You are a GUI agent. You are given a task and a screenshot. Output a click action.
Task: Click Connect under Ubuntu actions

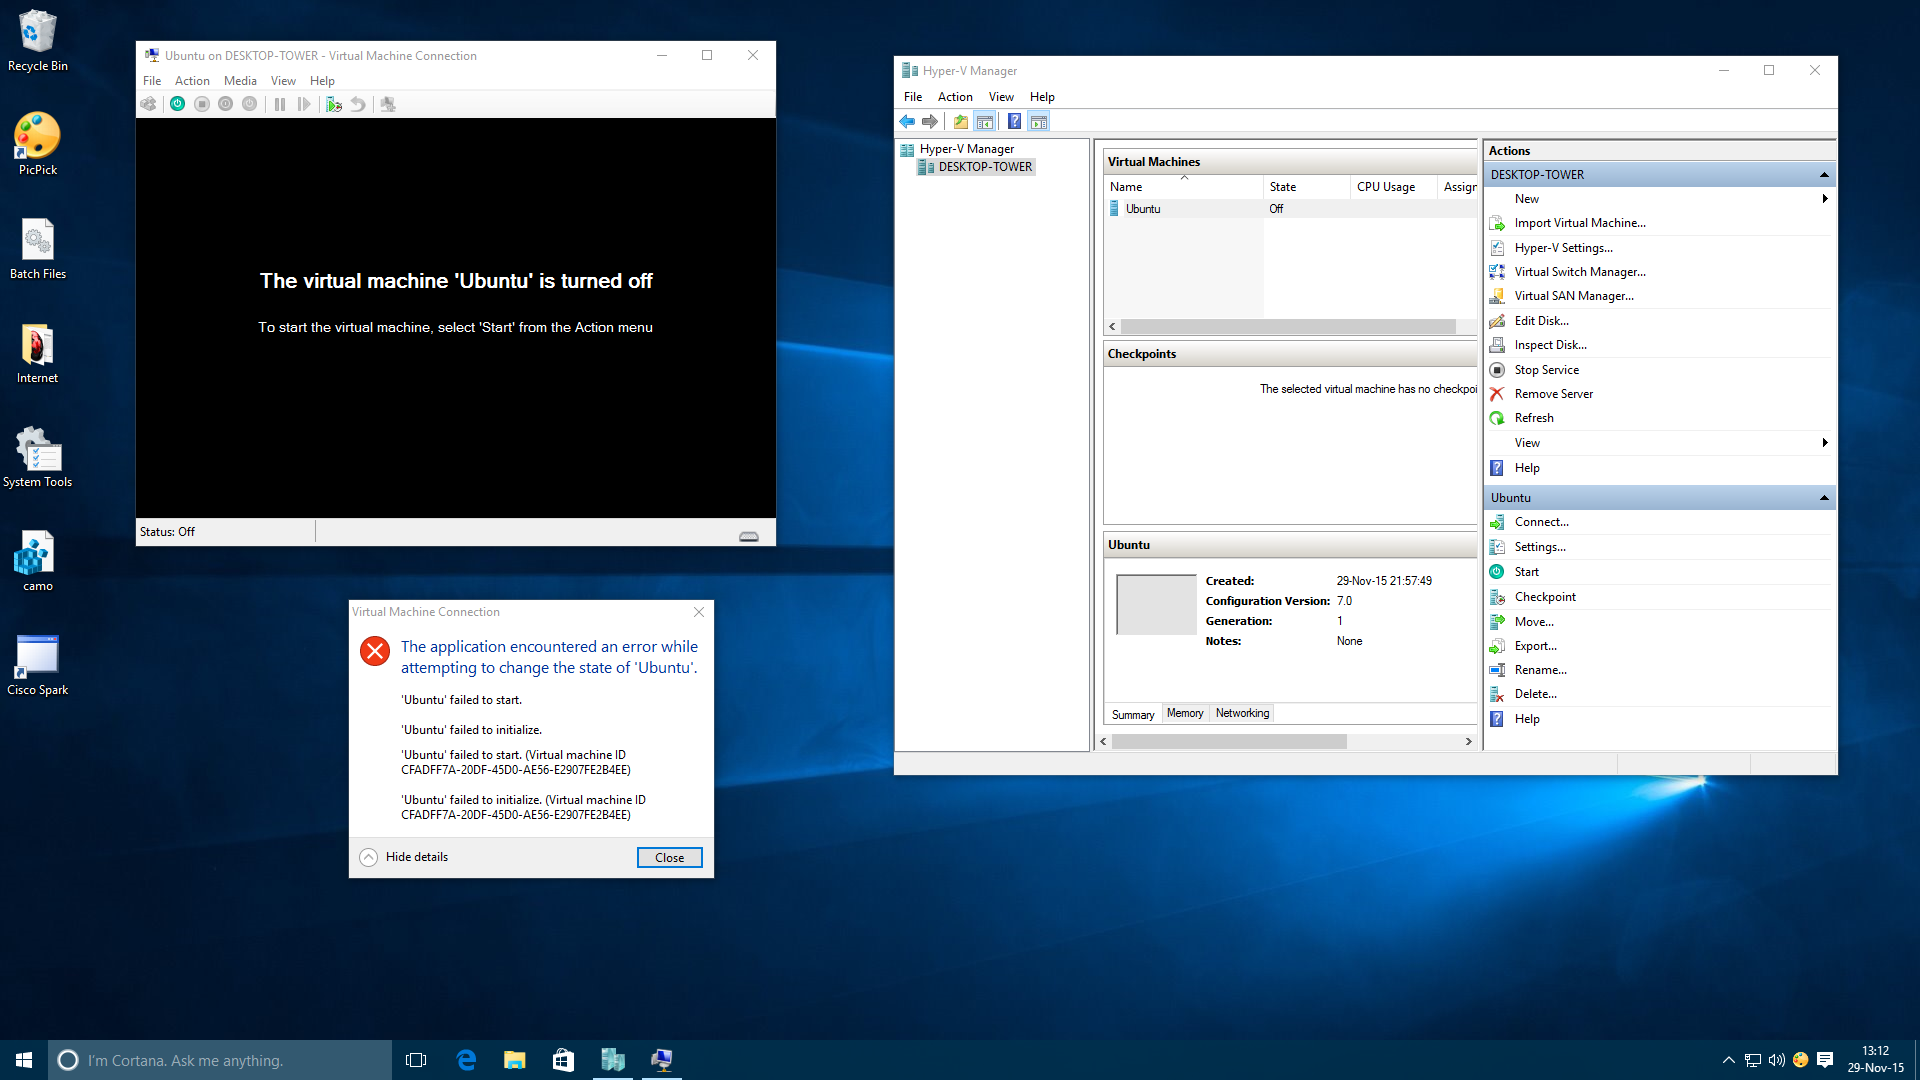[1541, 522]
